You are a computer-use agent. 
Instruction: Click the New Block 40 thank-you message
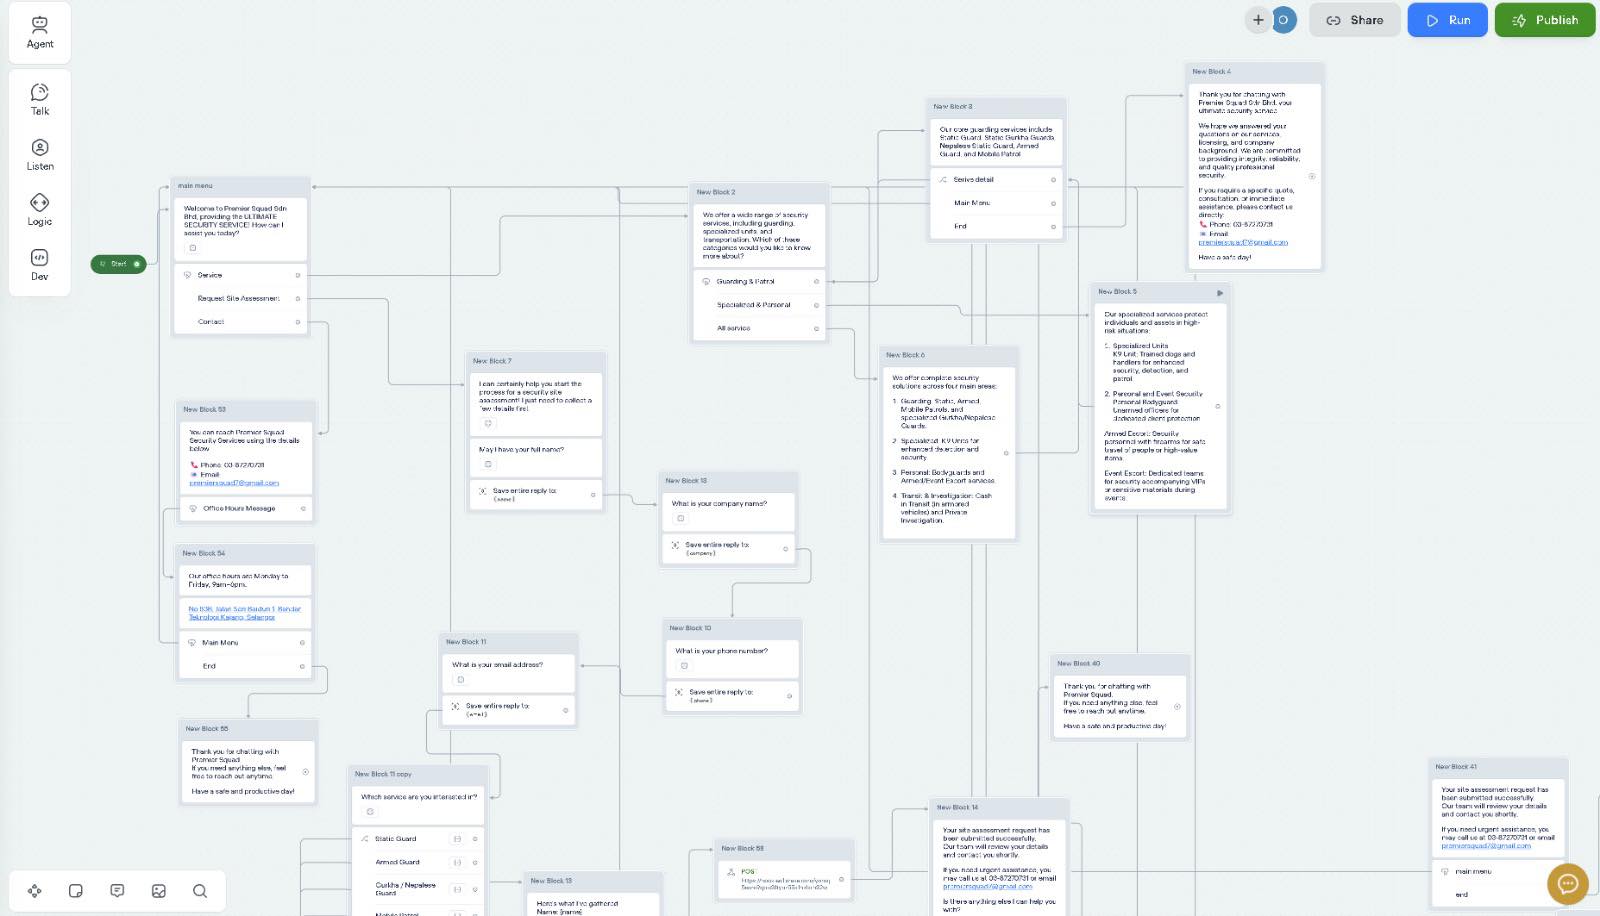[x=1120, y=706]
